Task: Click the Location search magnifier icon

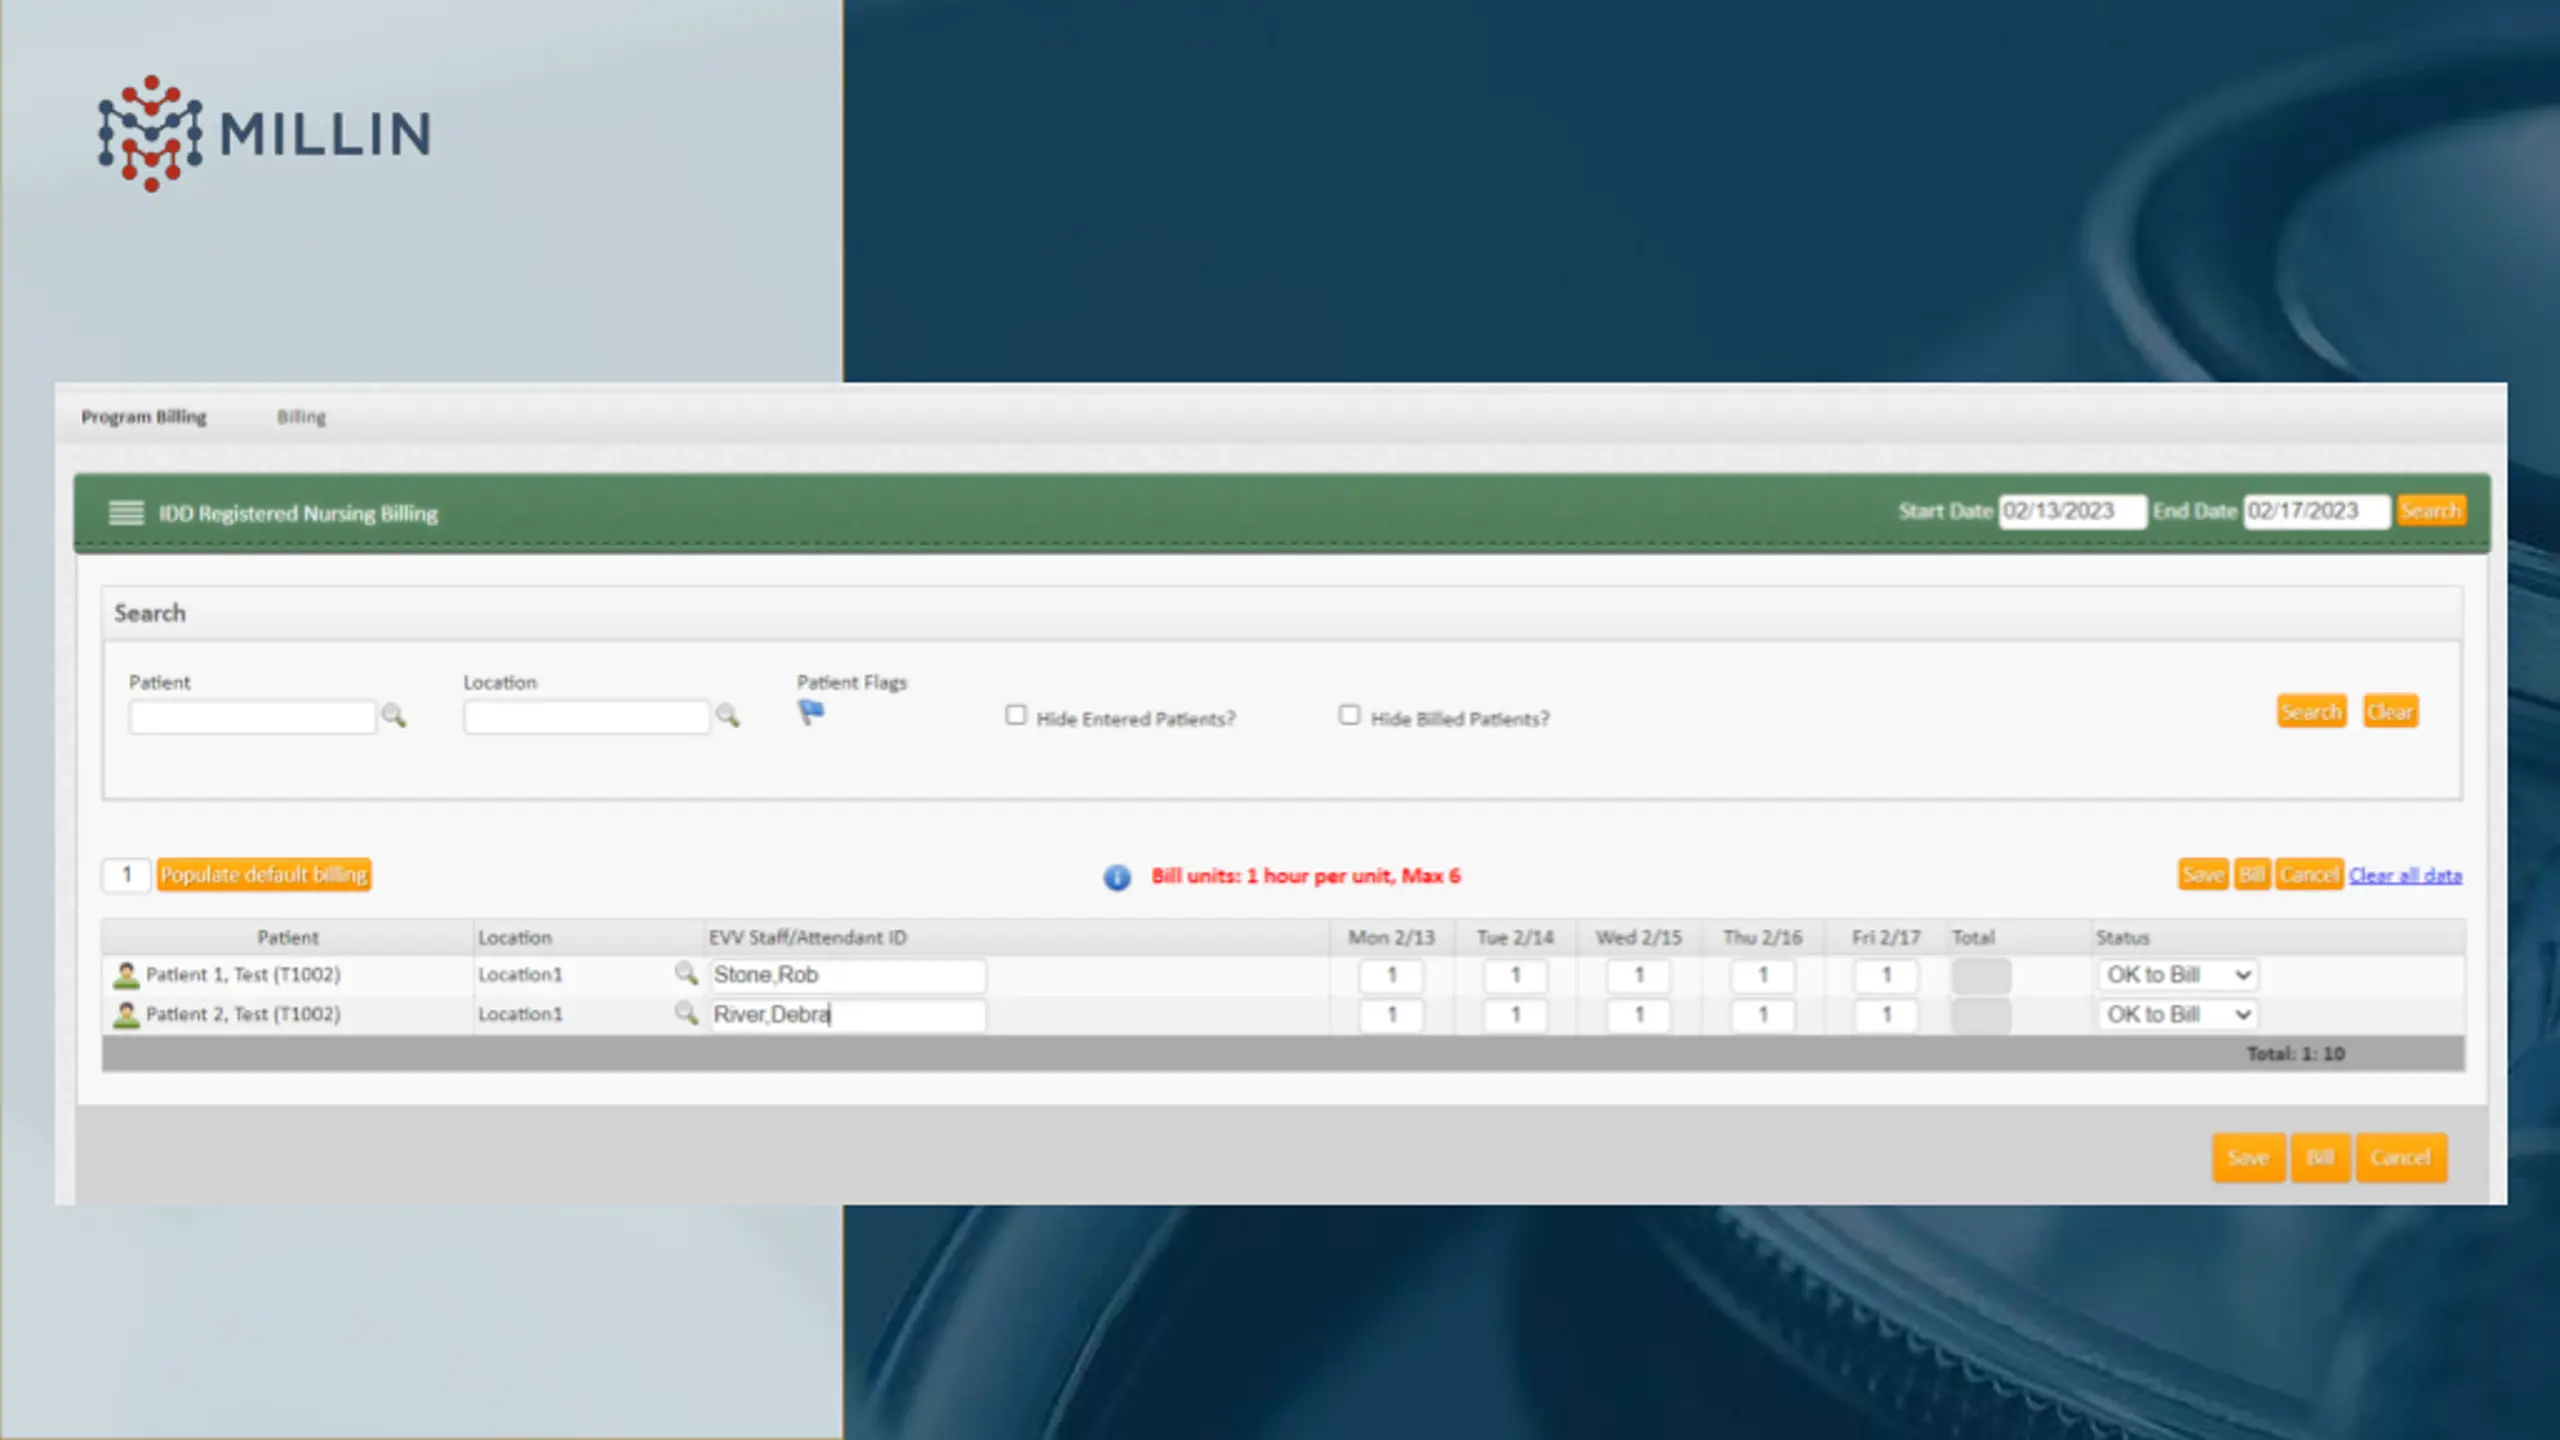Action: point(728,716)
